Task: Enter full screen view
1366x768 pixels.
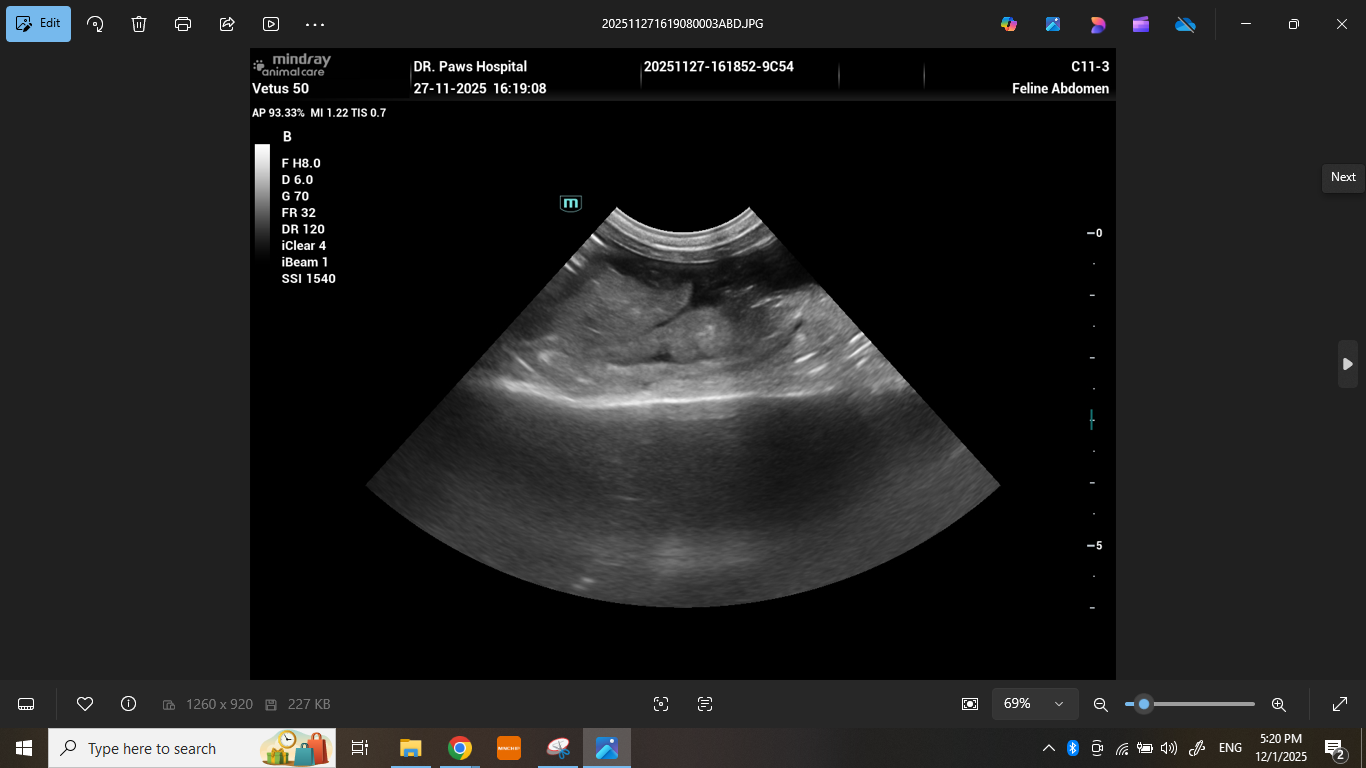Action: pos(1340,704)
